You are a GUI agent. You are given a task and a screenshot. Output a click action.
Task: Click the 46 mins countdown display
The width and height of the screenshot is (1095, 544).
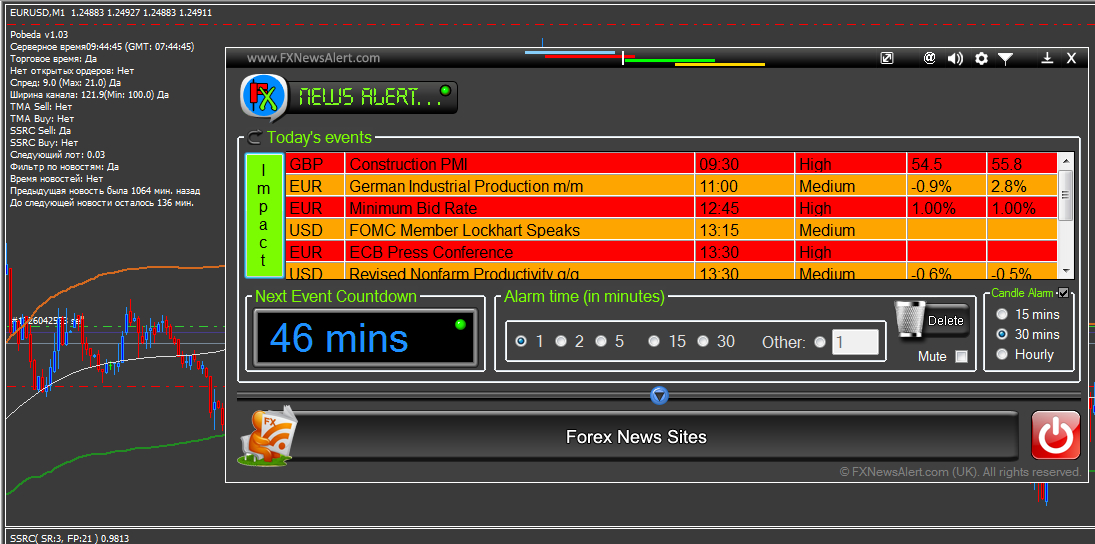[365, 338]
